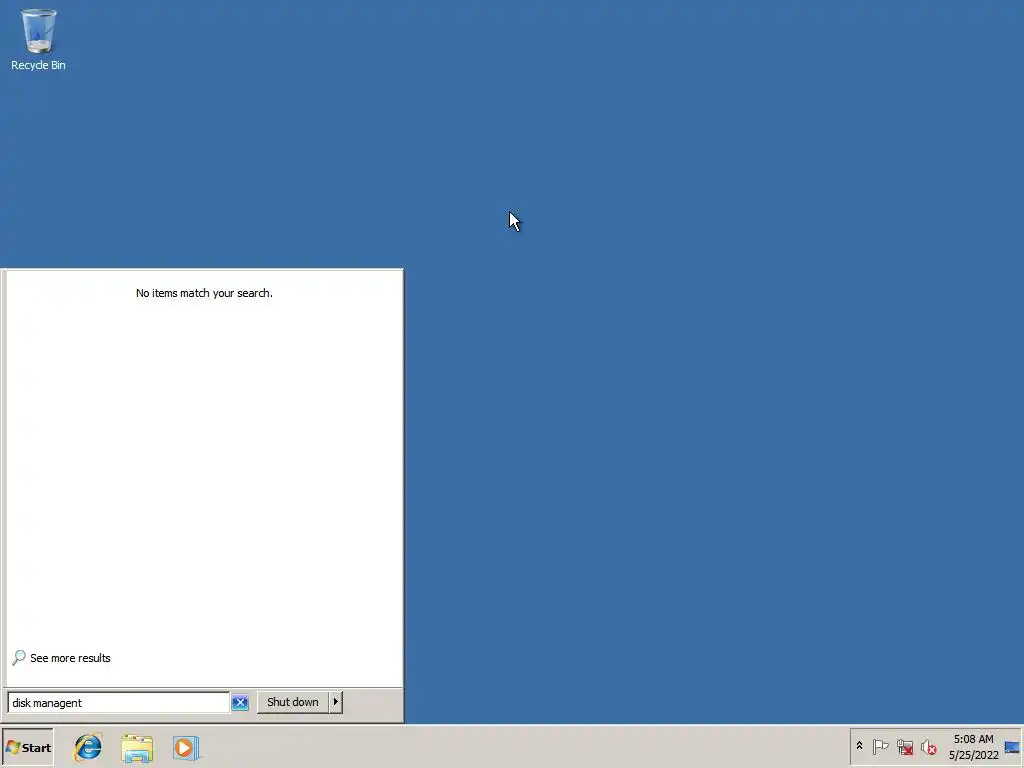Click the Shut down button
Screen dimensions: 1024x768
click(x=293, y=702)
